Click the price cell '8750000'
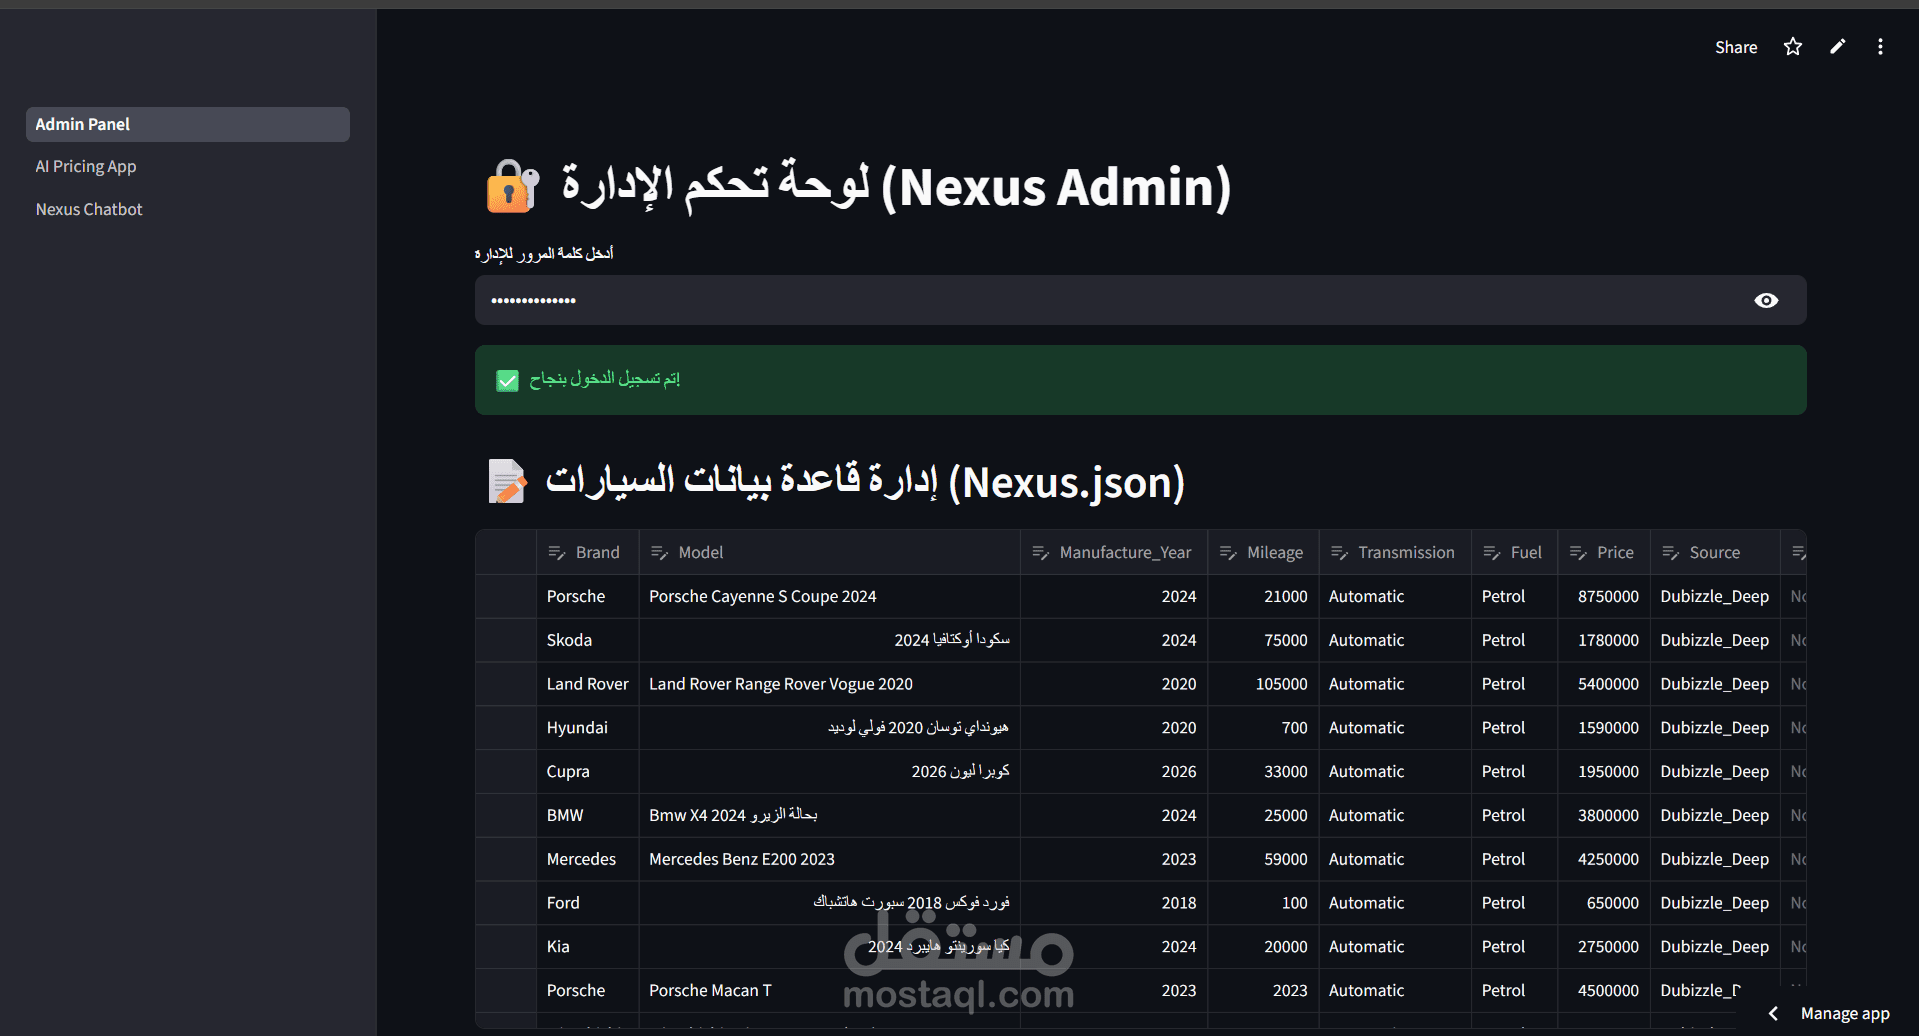 [1604, 596]
